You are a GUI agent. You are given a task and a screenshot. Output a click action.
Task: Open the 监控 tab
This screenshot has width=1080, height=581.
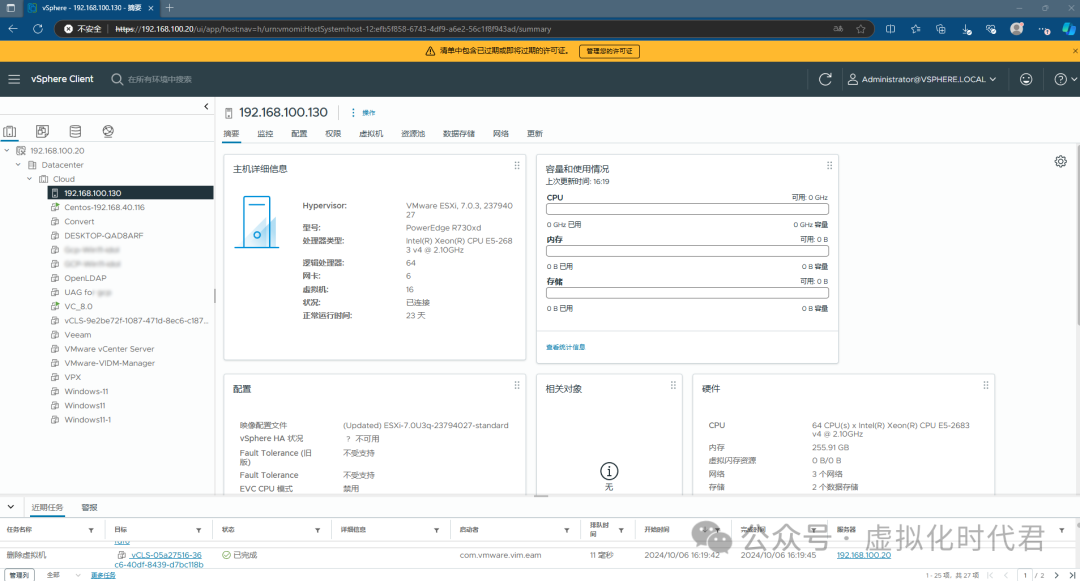coord(265,134)
